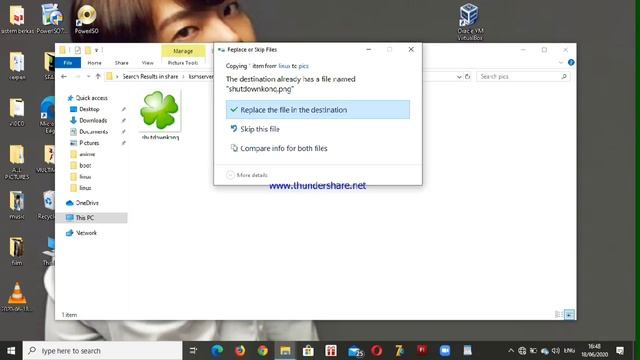
Task: Launch Firefox from the taskbar
Action: coord(240,351)
